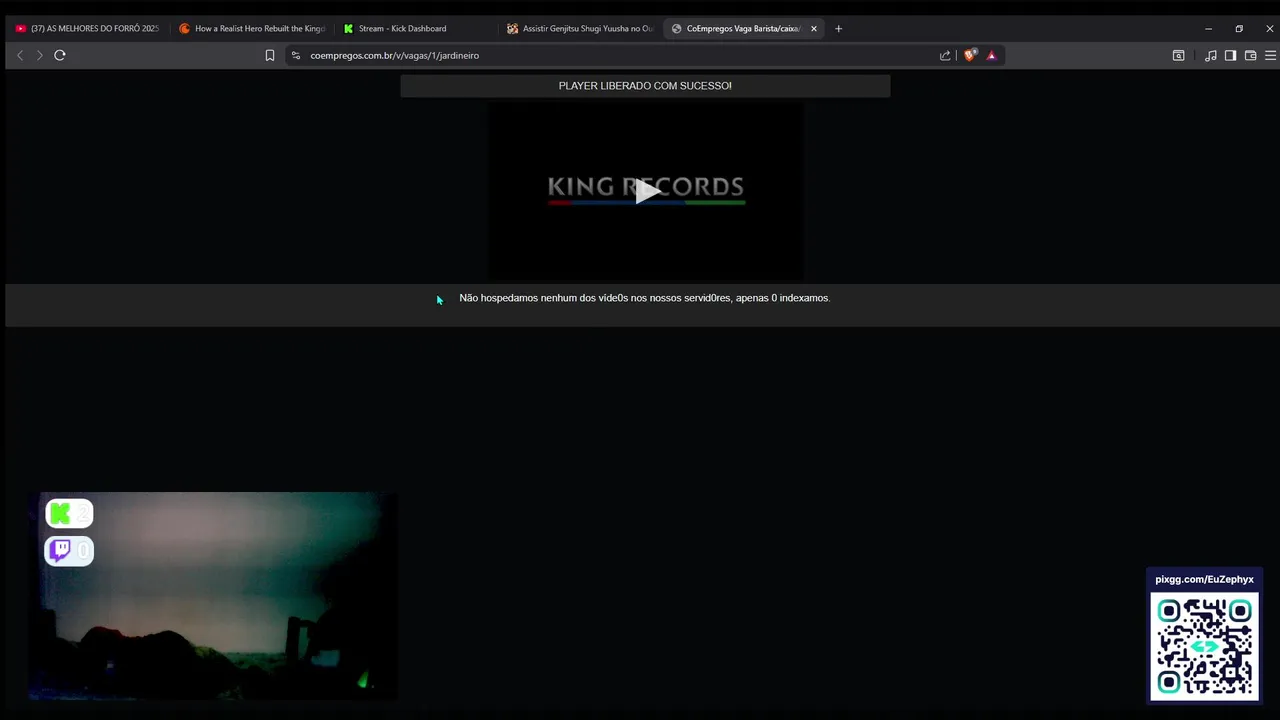Switch to Assistir Genjitsu Shugi Yuusha tab
The image size is (1280, 720).
580,28
